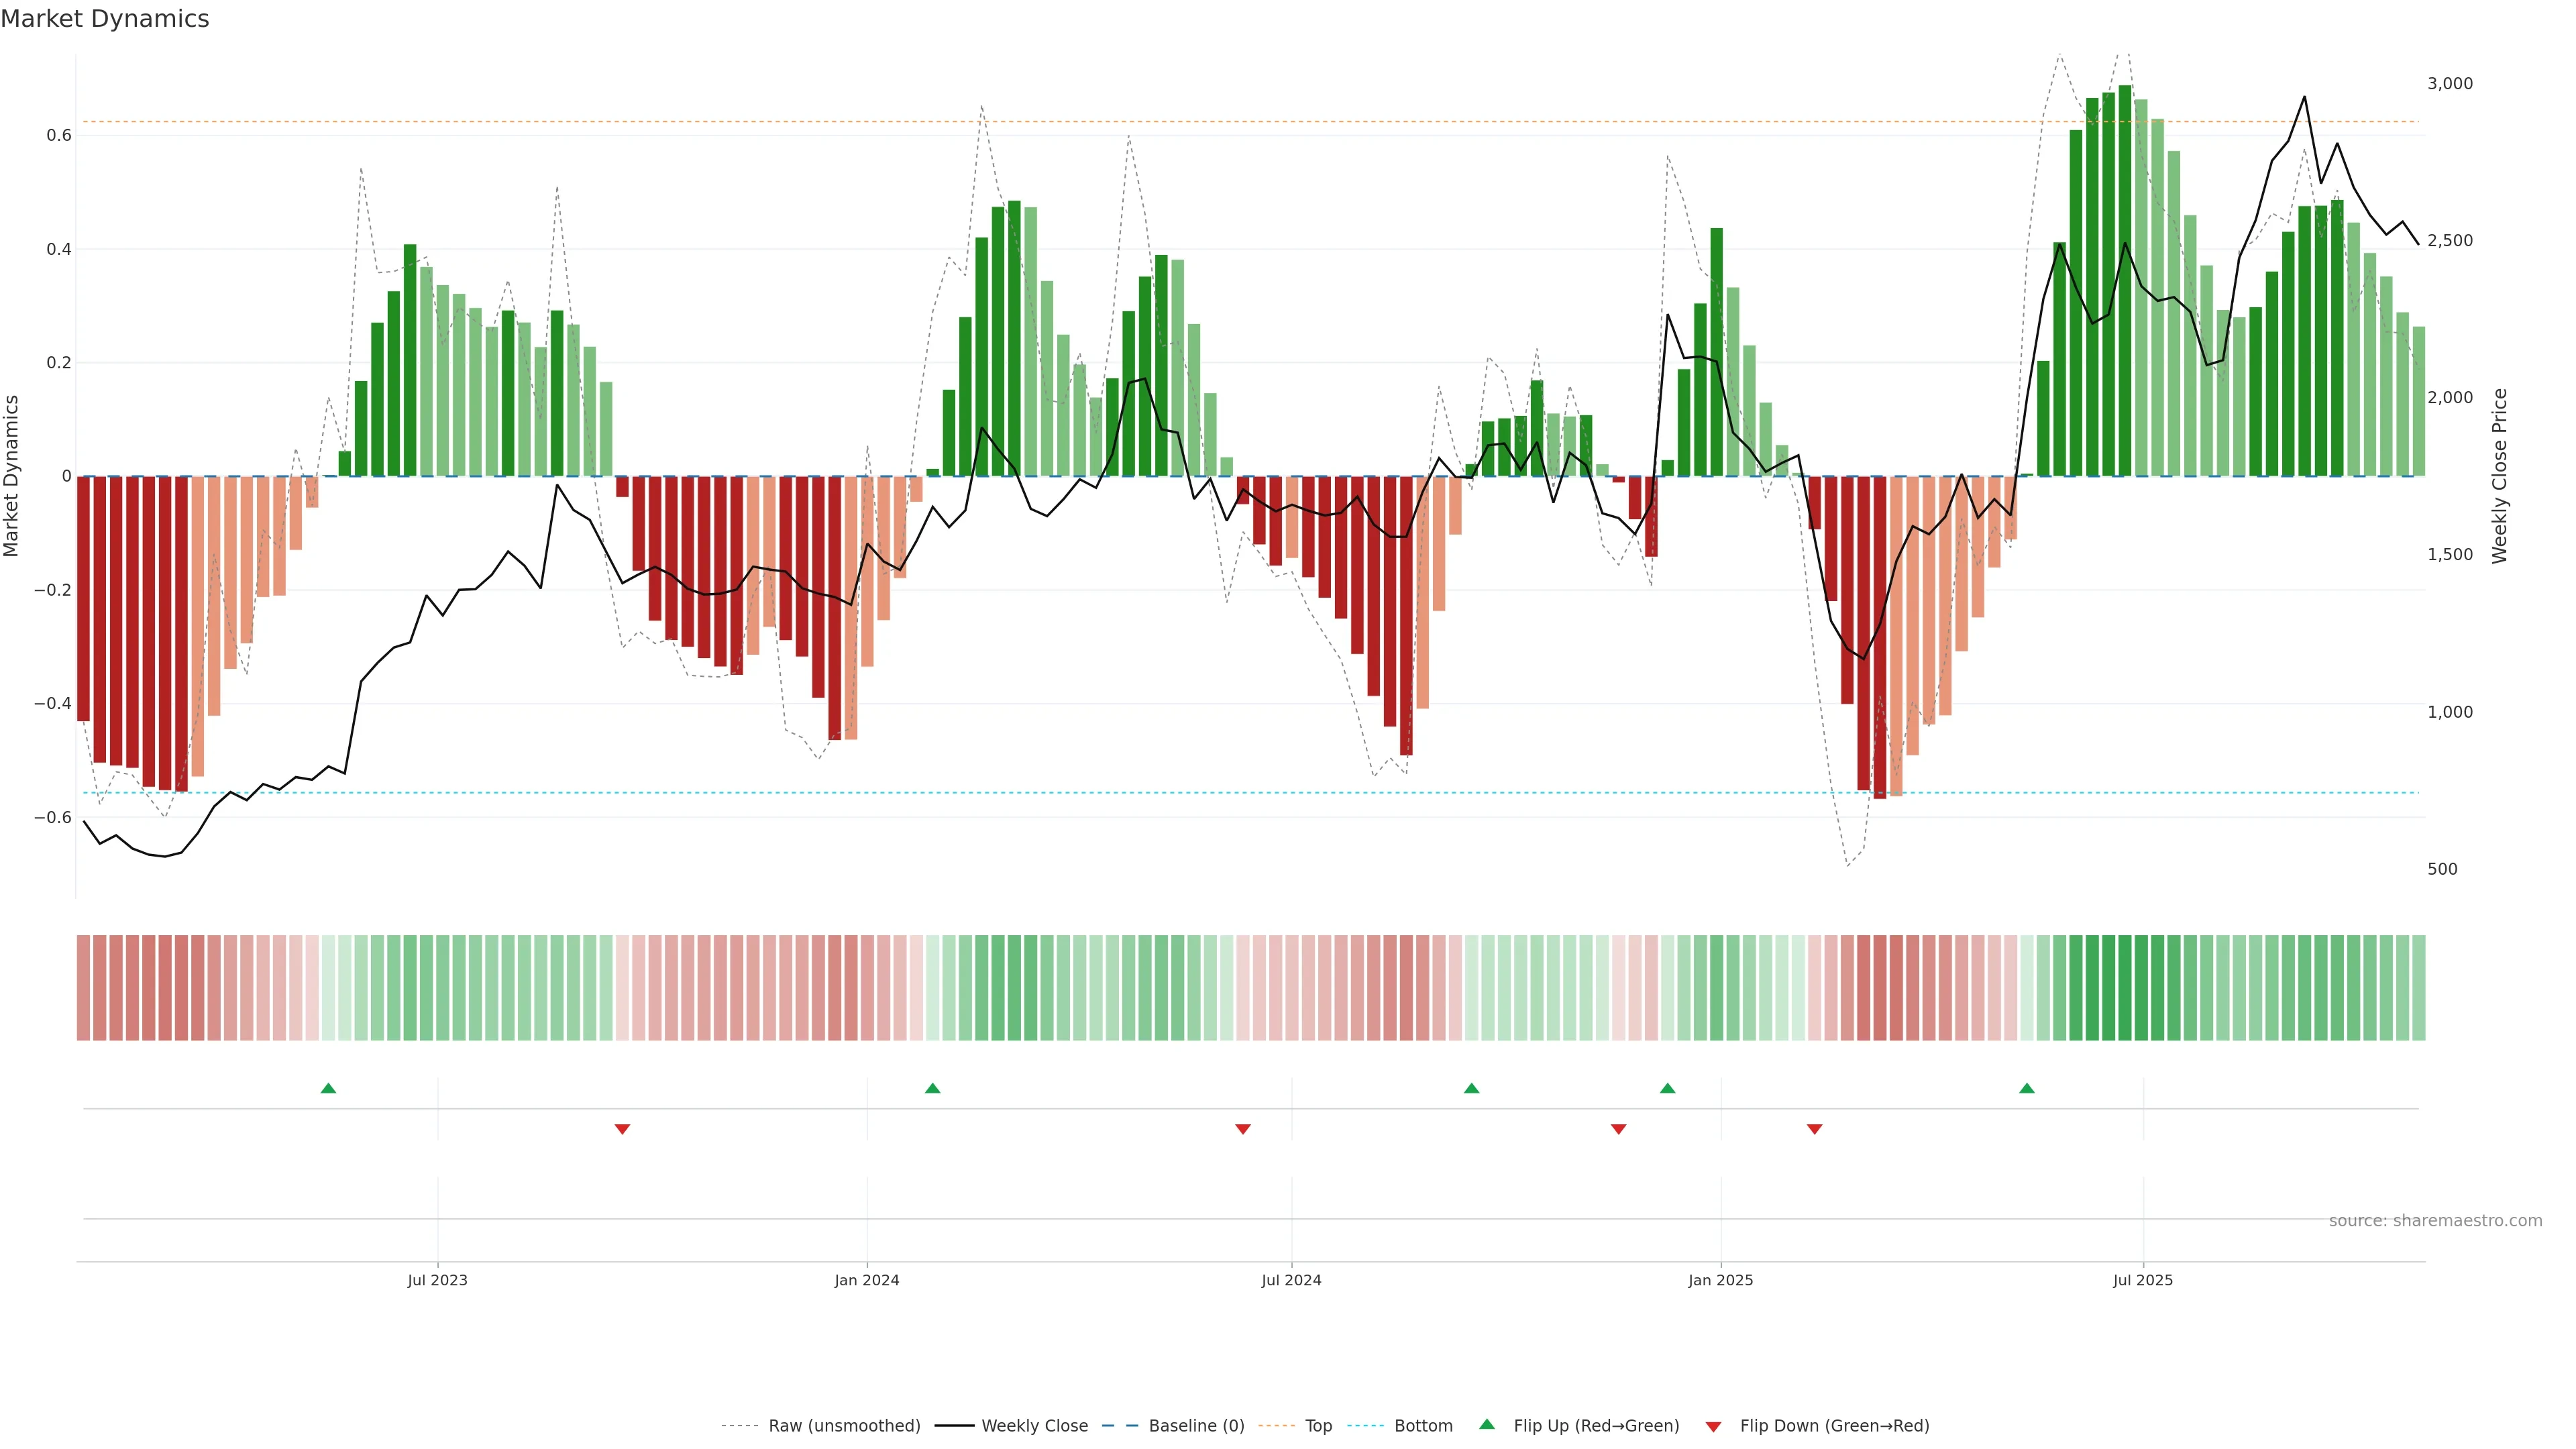
Task: Click the tallest dark green bar near Jul 2025
Action: 2124,280
